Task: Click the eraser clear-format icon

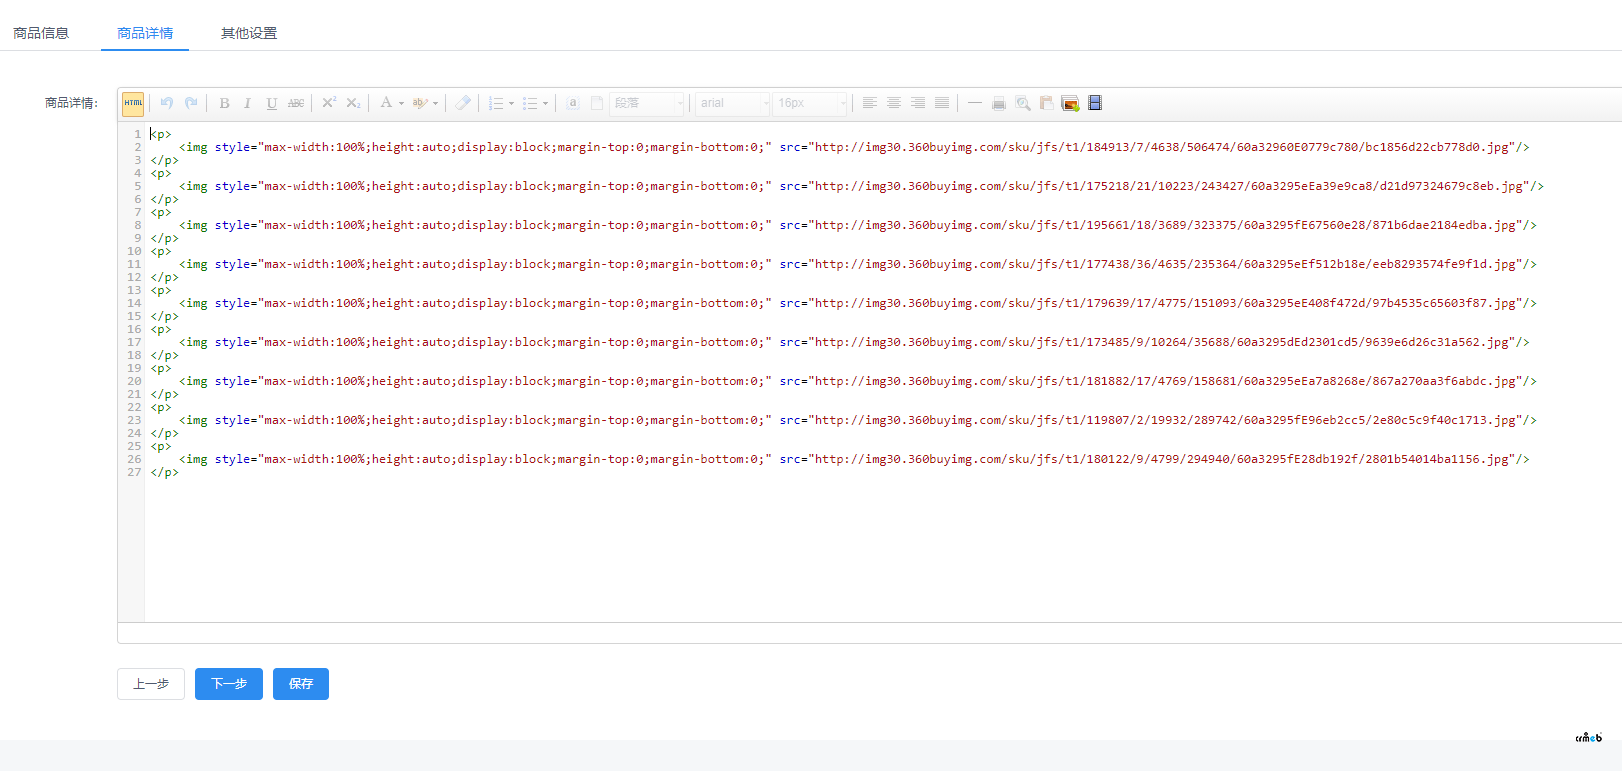Action: pyautogui.click(x=463, y=103)
